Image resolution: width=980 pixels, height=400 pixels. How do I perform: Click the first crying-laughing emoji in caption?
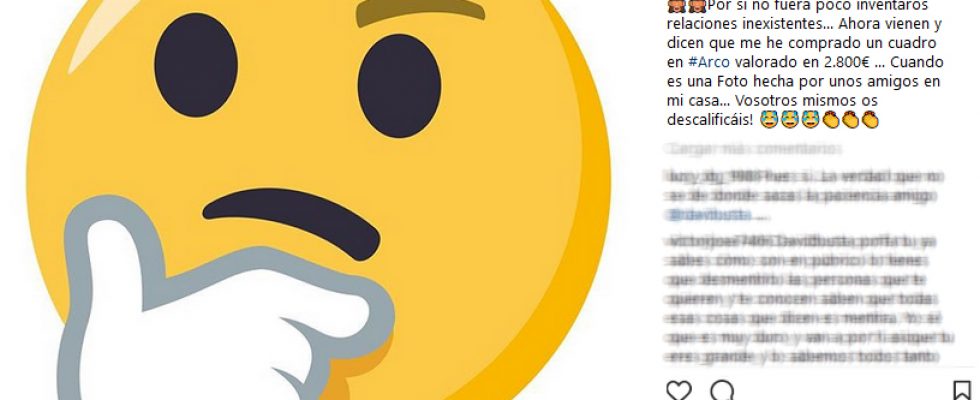tap(769, 119)
